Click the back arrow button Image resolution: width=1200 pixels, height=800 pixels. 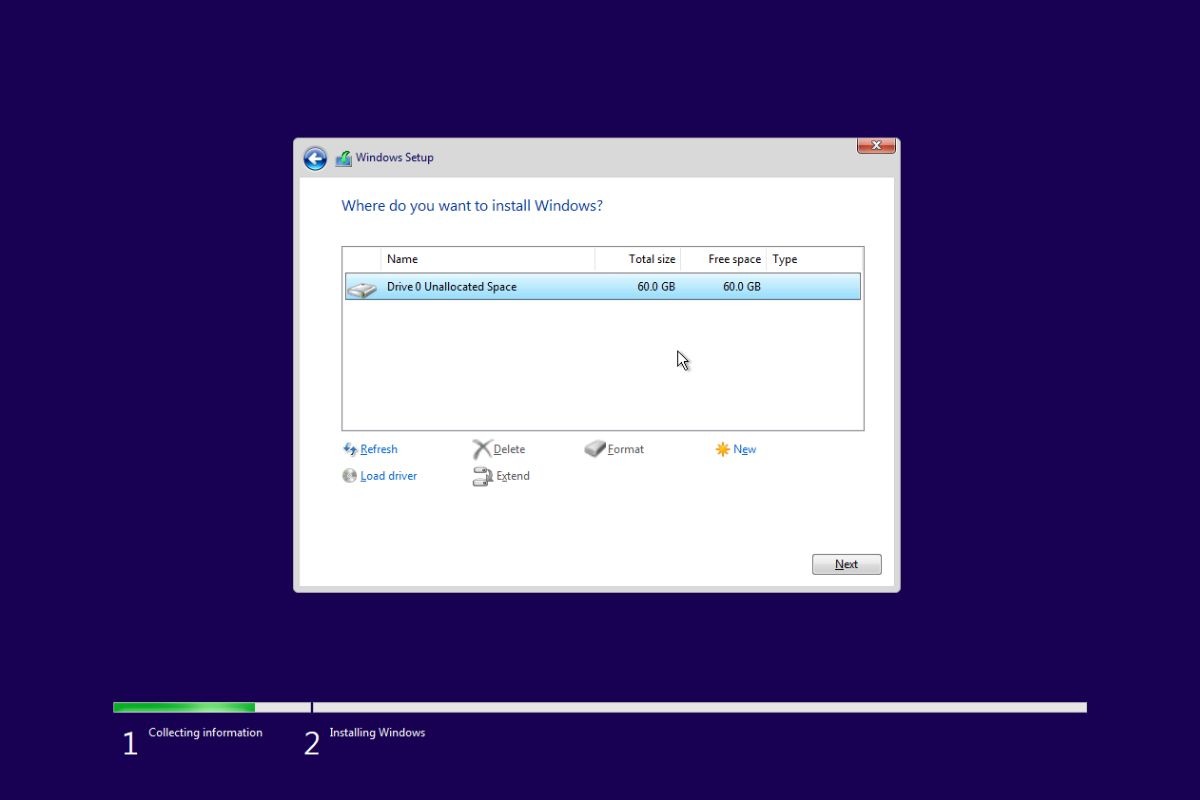pyautogui.click(x=315, y=158)
